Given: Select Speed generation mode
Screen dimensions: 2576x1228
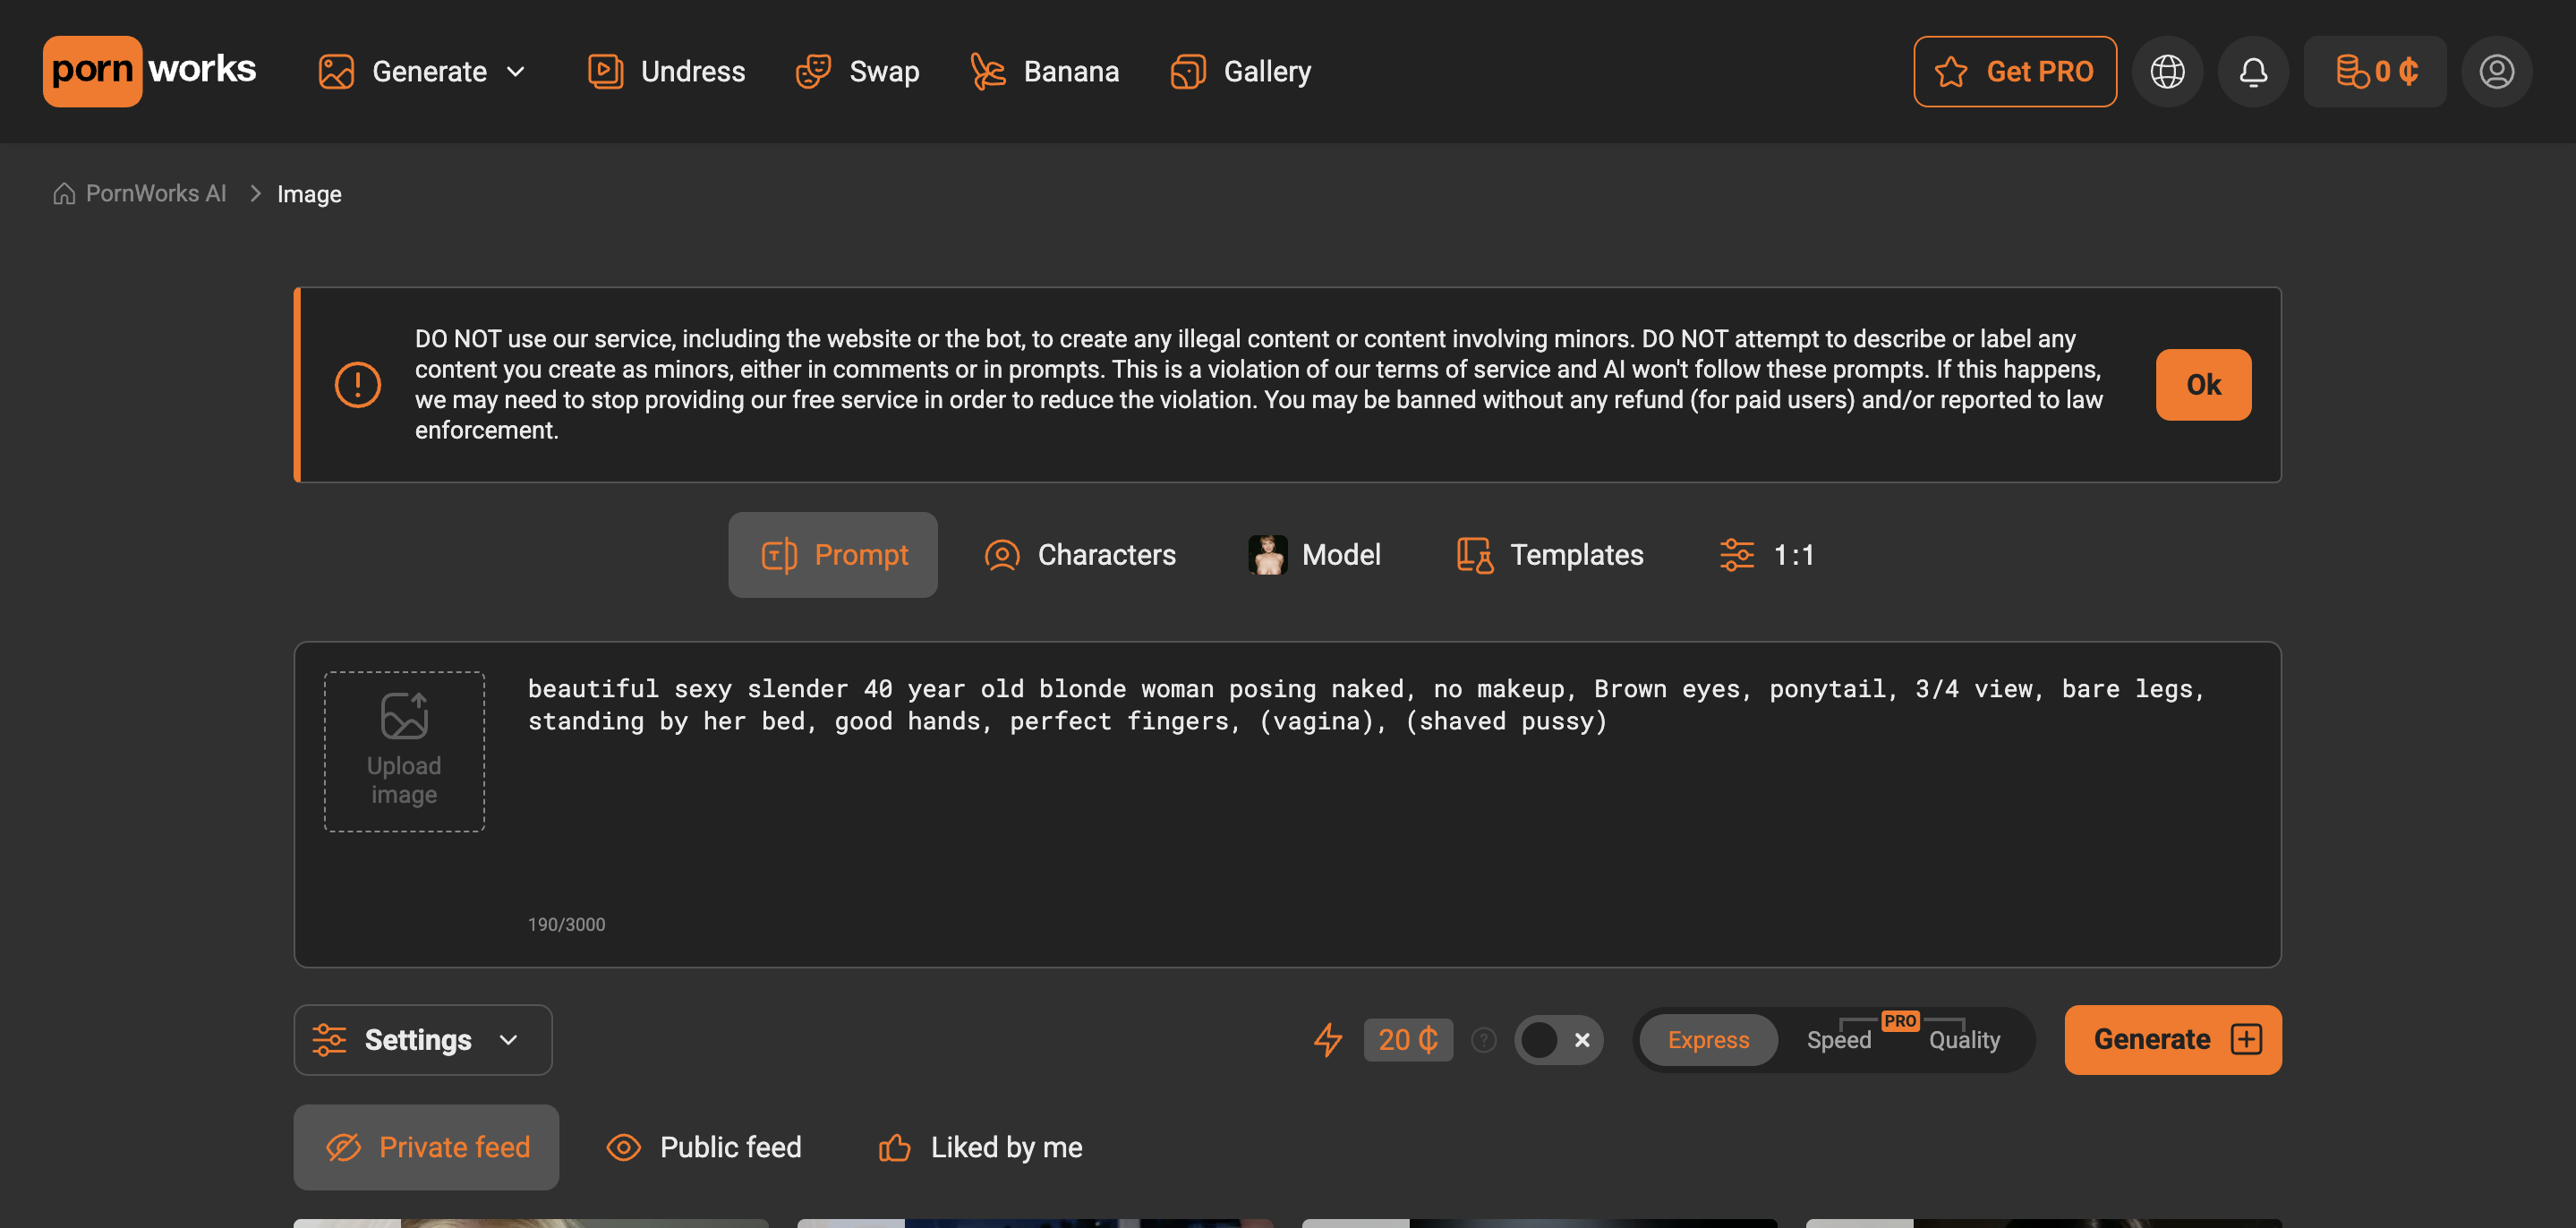Looking at the screenshot, I should (1838, 1040).
